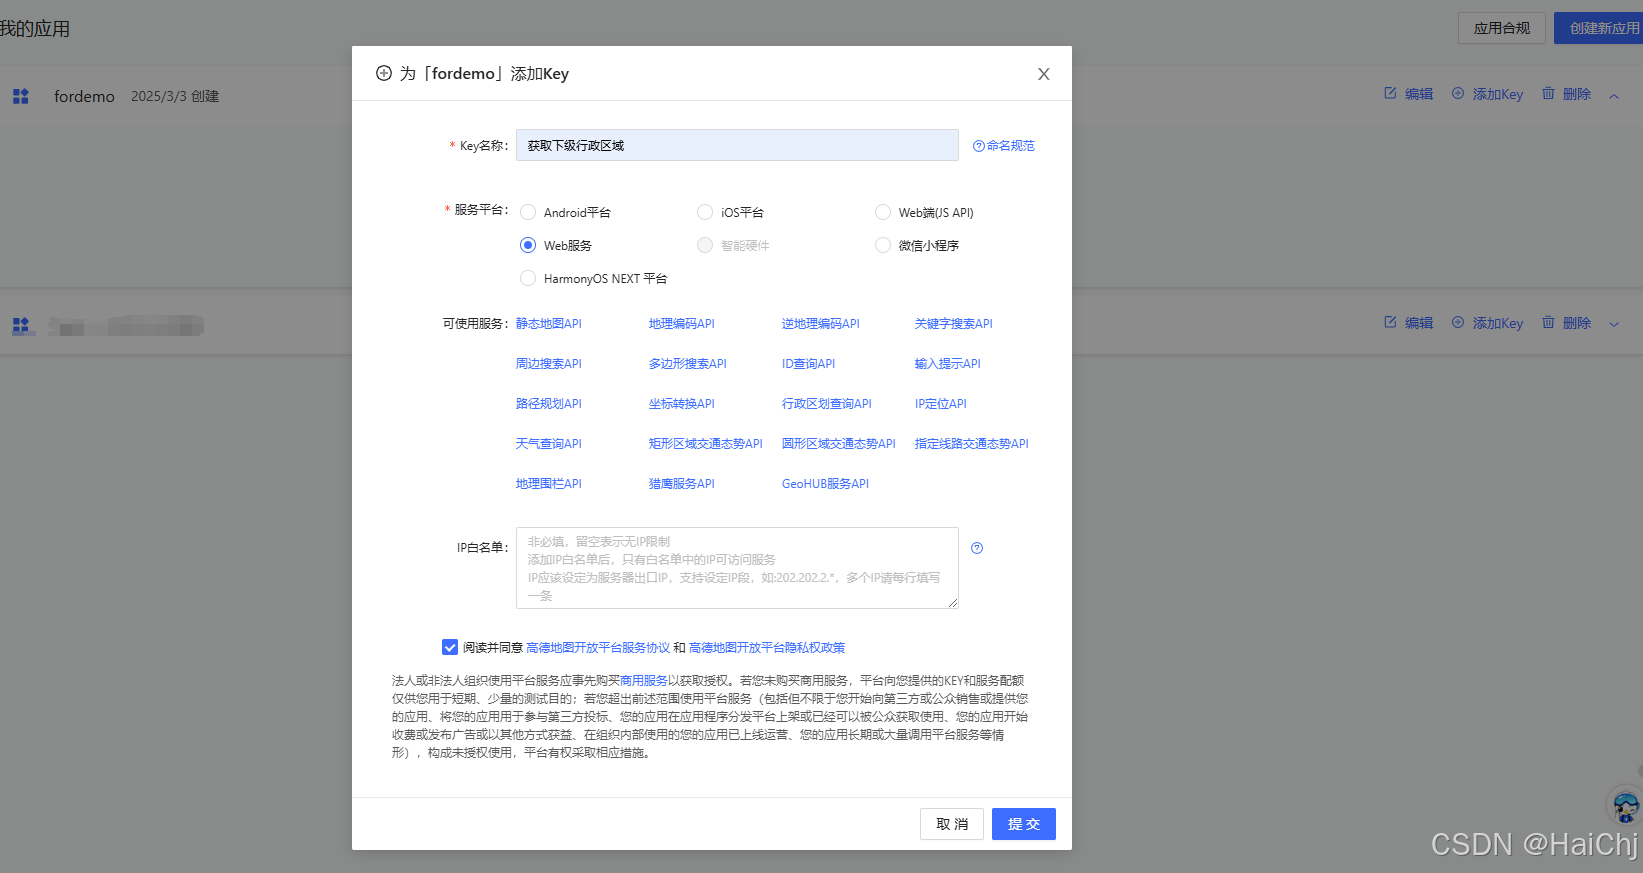Uncheck the 阅读并同意 agreement checkbox
The width and height of the screenshot is (1643, 873).
tap(450, 648)
